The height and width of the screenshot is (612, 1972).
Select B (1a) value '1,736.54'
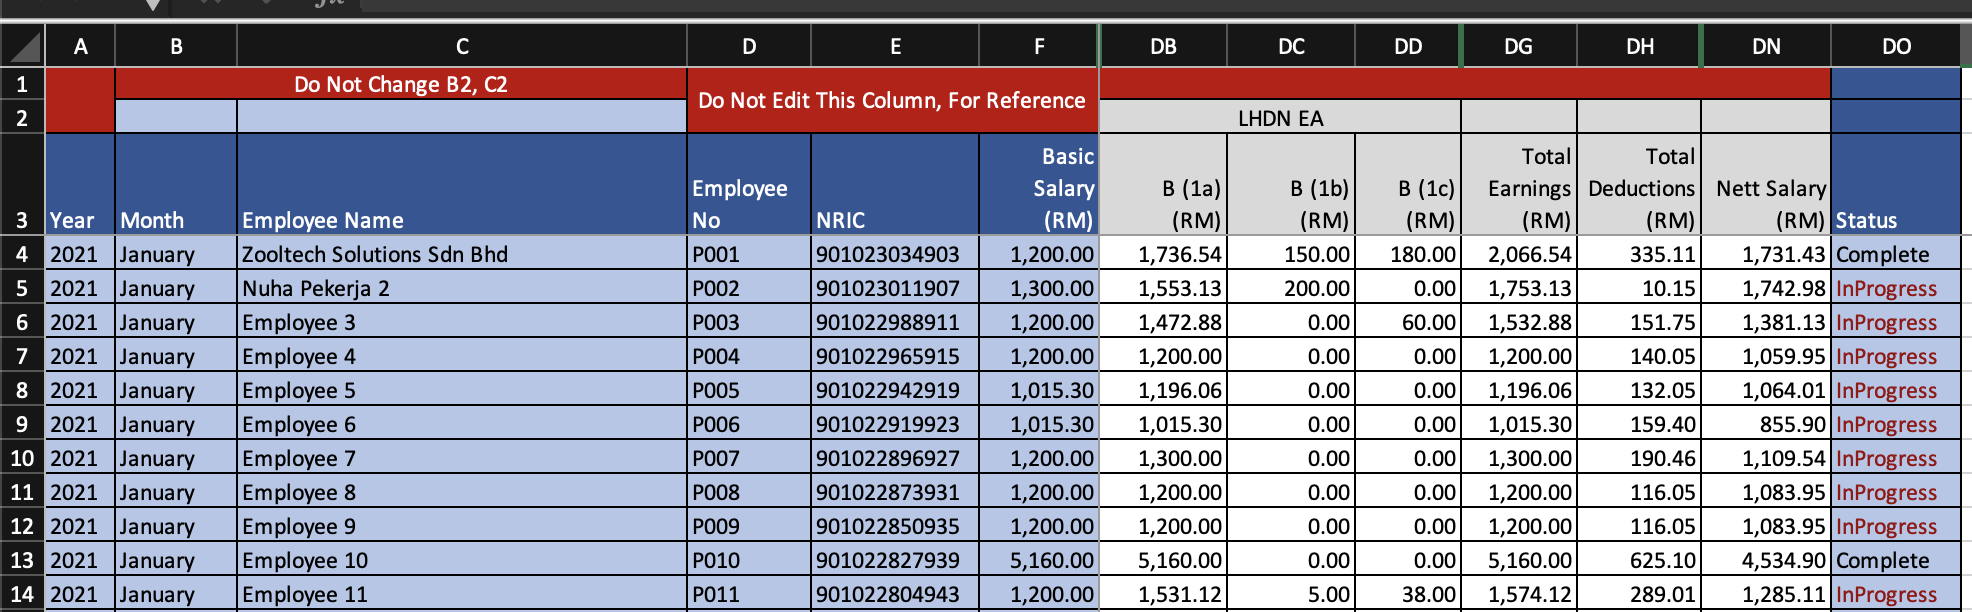pos(1163,254)
